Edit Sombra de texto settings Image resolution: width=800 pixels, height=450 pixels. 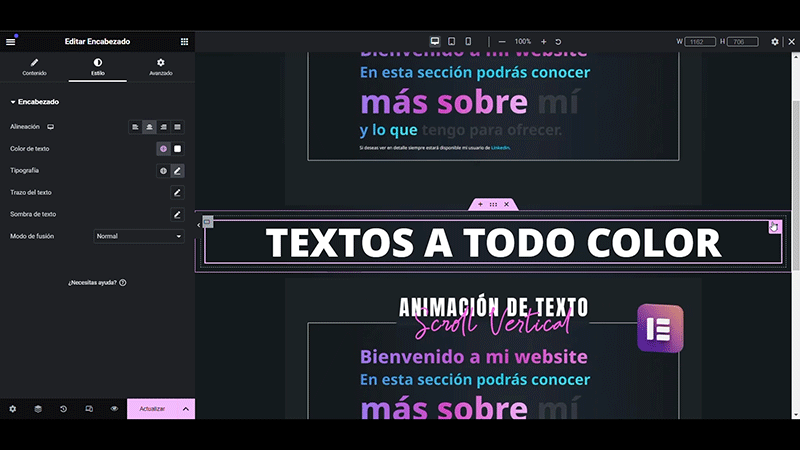pos(177,214)
